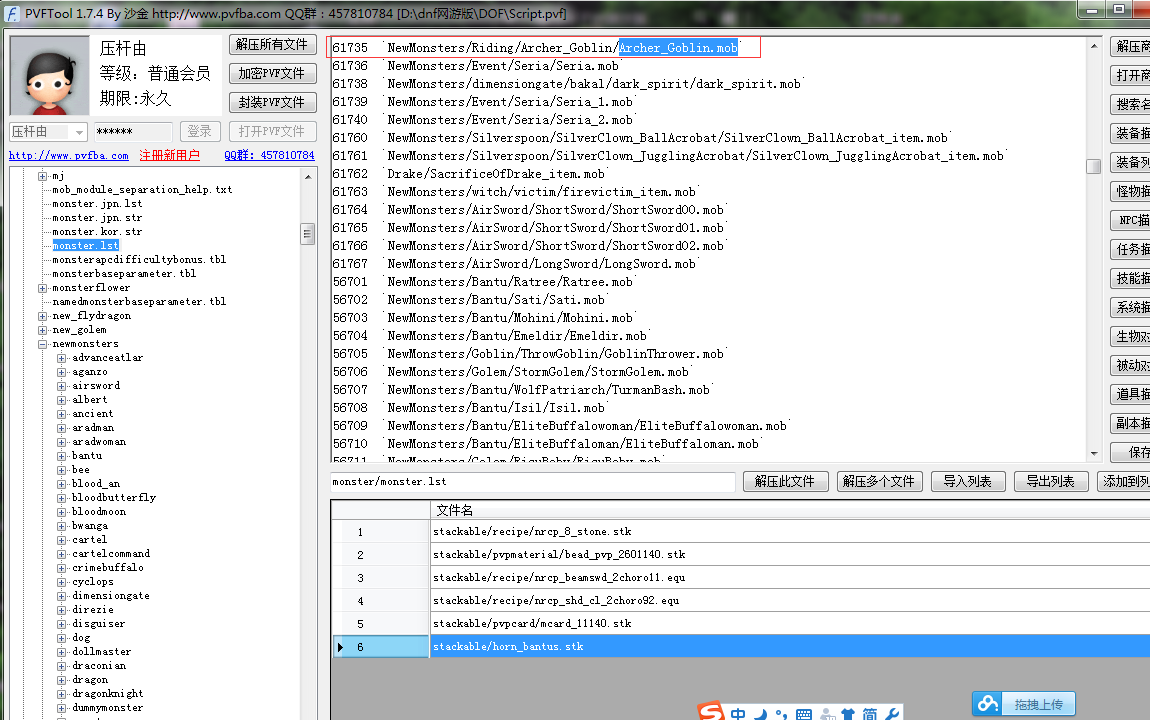Open the http://www.pvfba.com link
Viewport: 1150px width, 720px height.
[68, 156]
